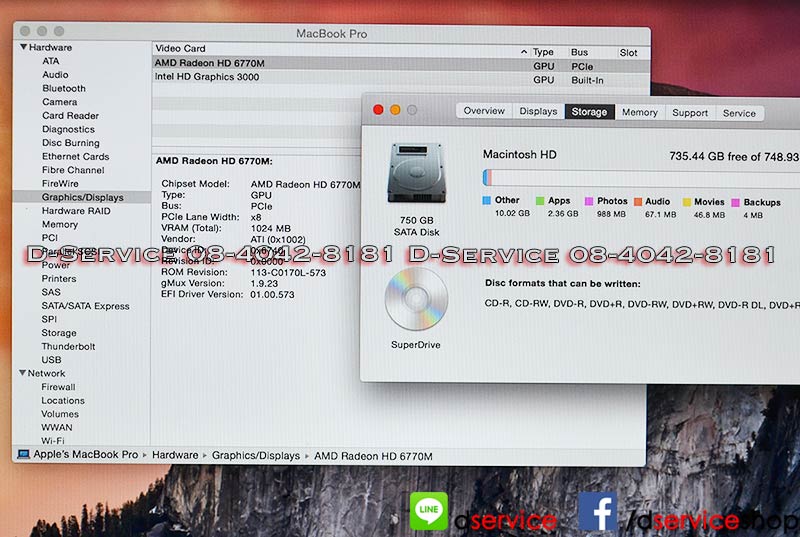The image size is (800, 537).
Task: Click the Macintosh HD volume name
Action: click(x=519, y=154)
